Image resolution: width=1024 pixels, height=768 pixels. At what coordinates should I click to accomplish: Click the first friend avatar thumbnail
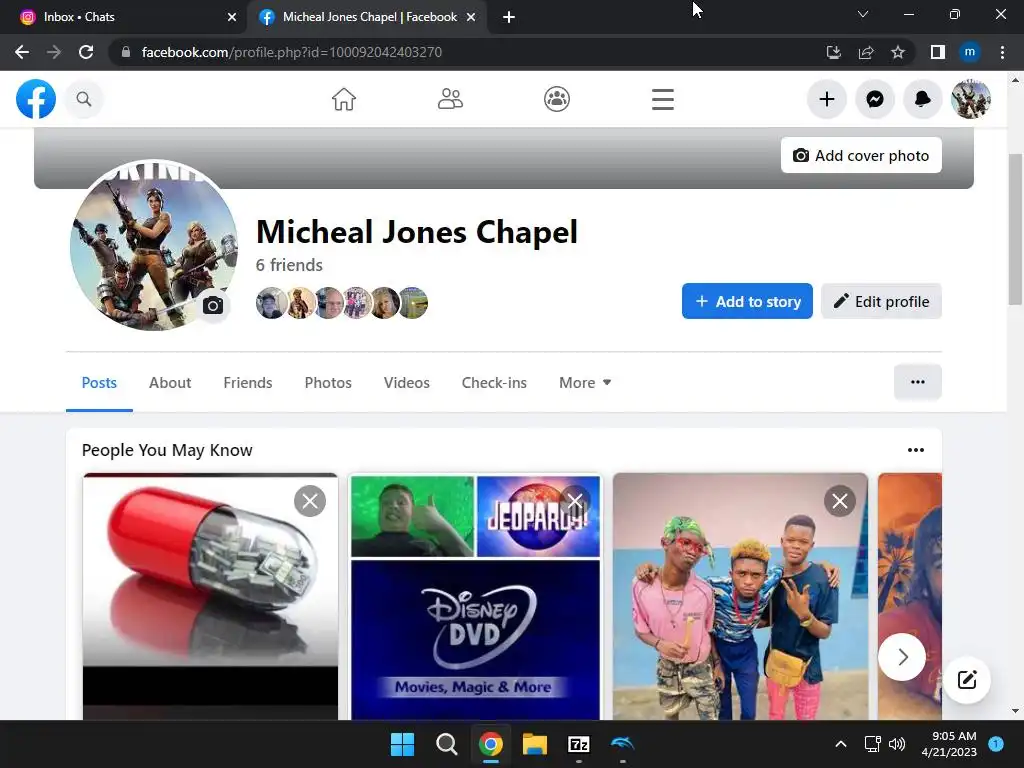[x=271, y=303]
